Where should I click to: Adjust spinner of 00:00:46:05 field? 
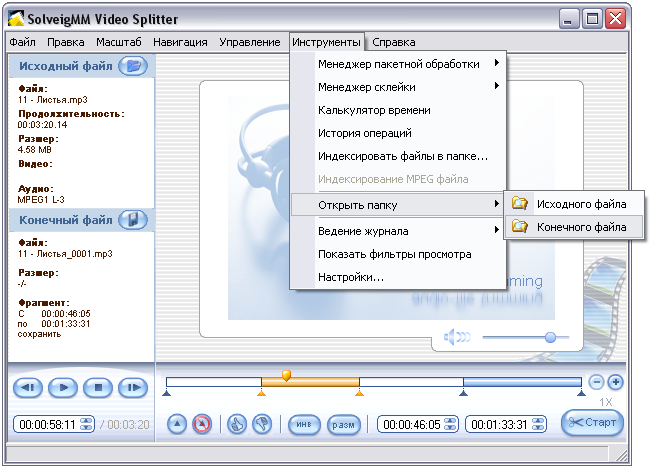450,424
